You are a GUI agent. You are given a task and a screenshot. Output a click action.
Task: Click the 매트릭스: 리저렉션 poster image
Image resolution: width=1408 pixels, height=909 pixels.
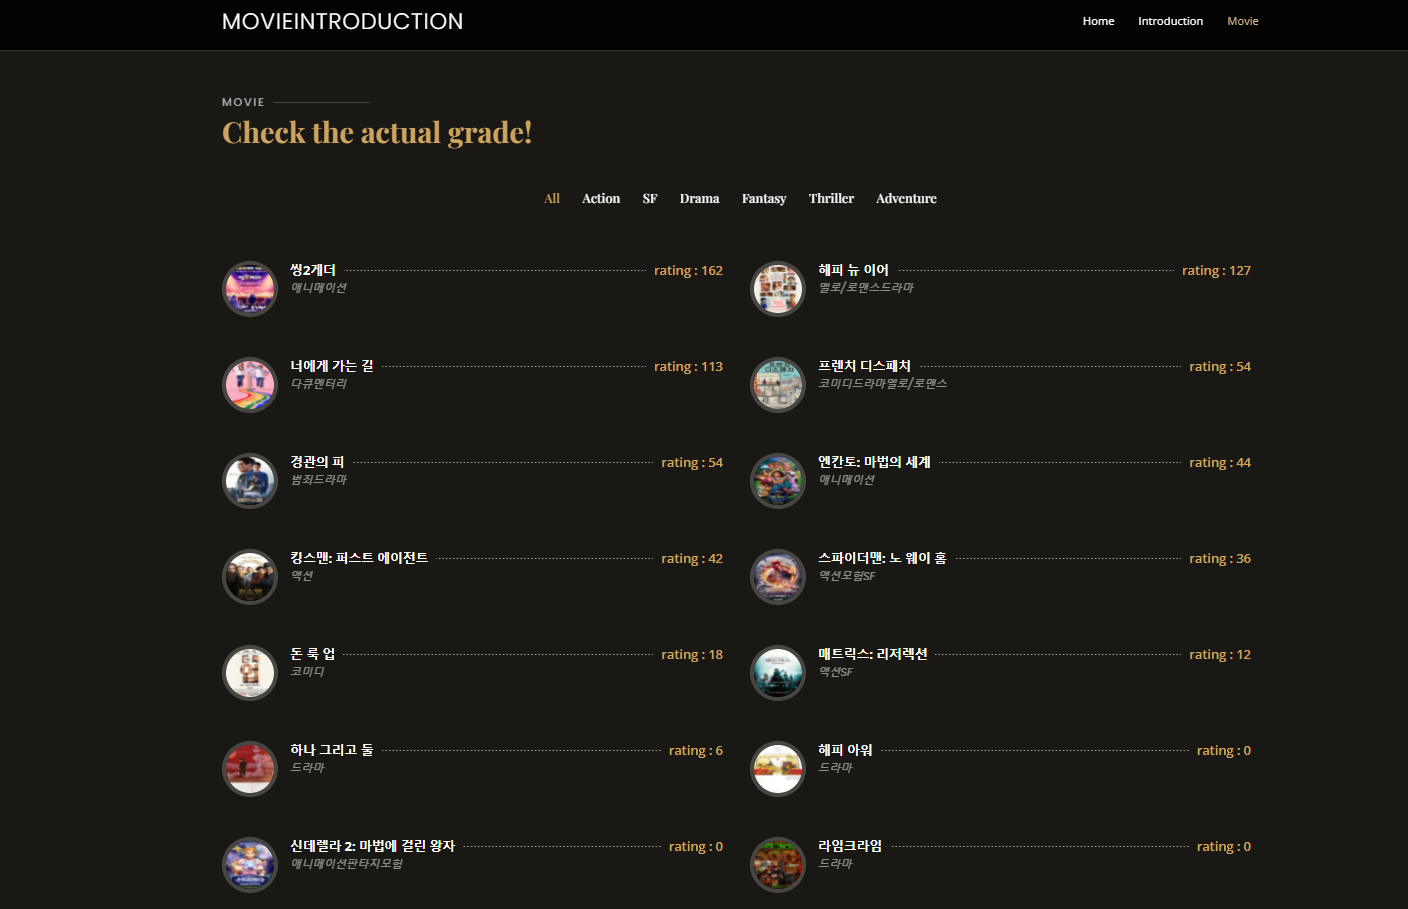[x=777, y=672]
